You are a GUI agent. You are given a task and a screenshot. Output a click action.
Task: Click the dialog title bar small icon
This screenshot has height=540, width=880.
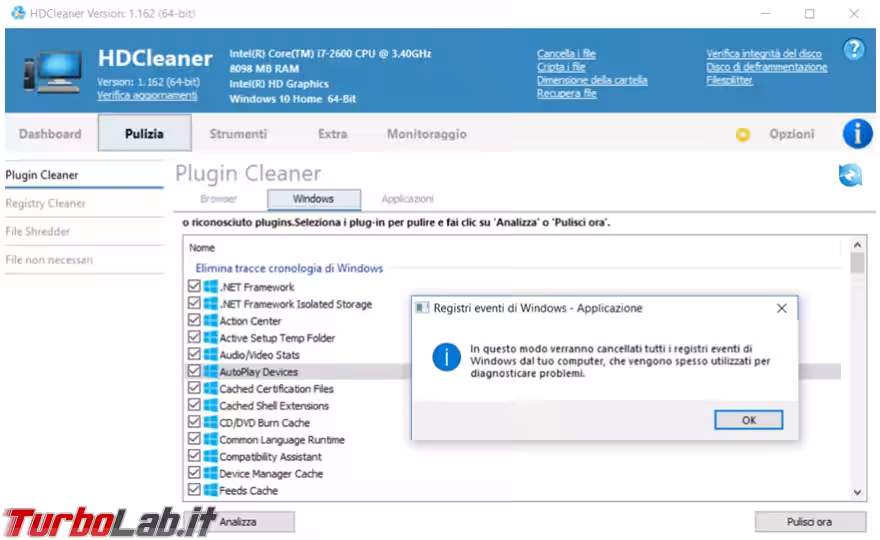point(421,308)
